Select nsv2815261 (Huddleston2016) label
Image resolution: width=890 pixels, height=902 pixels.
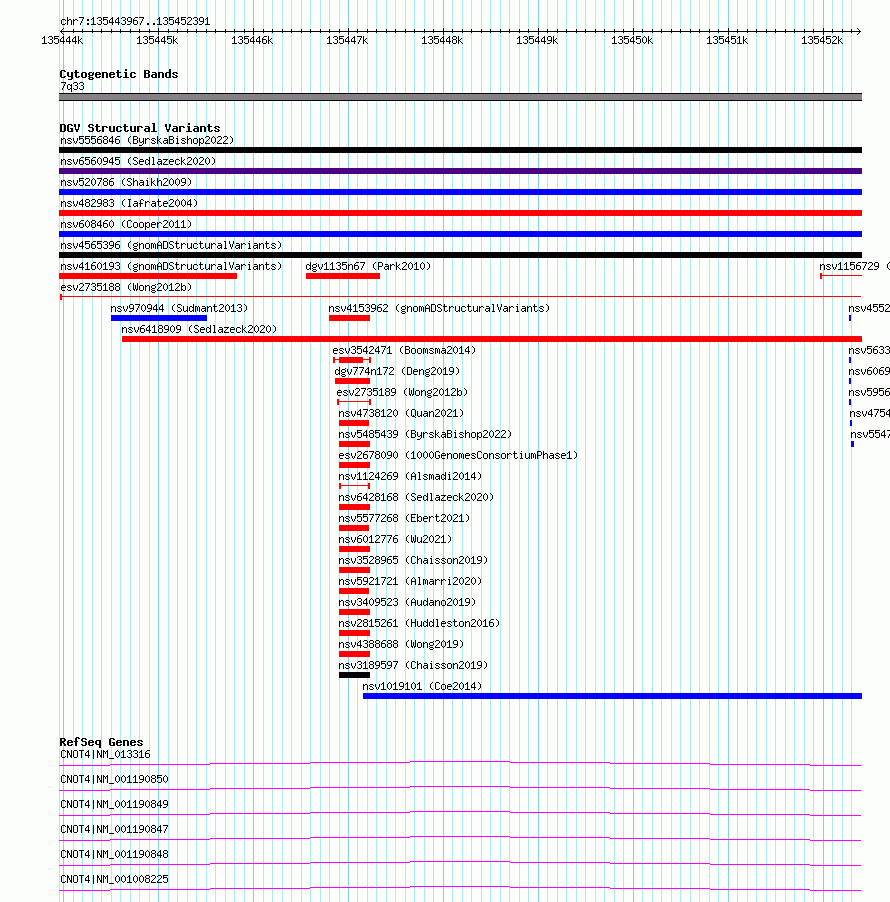coord(419,623)
